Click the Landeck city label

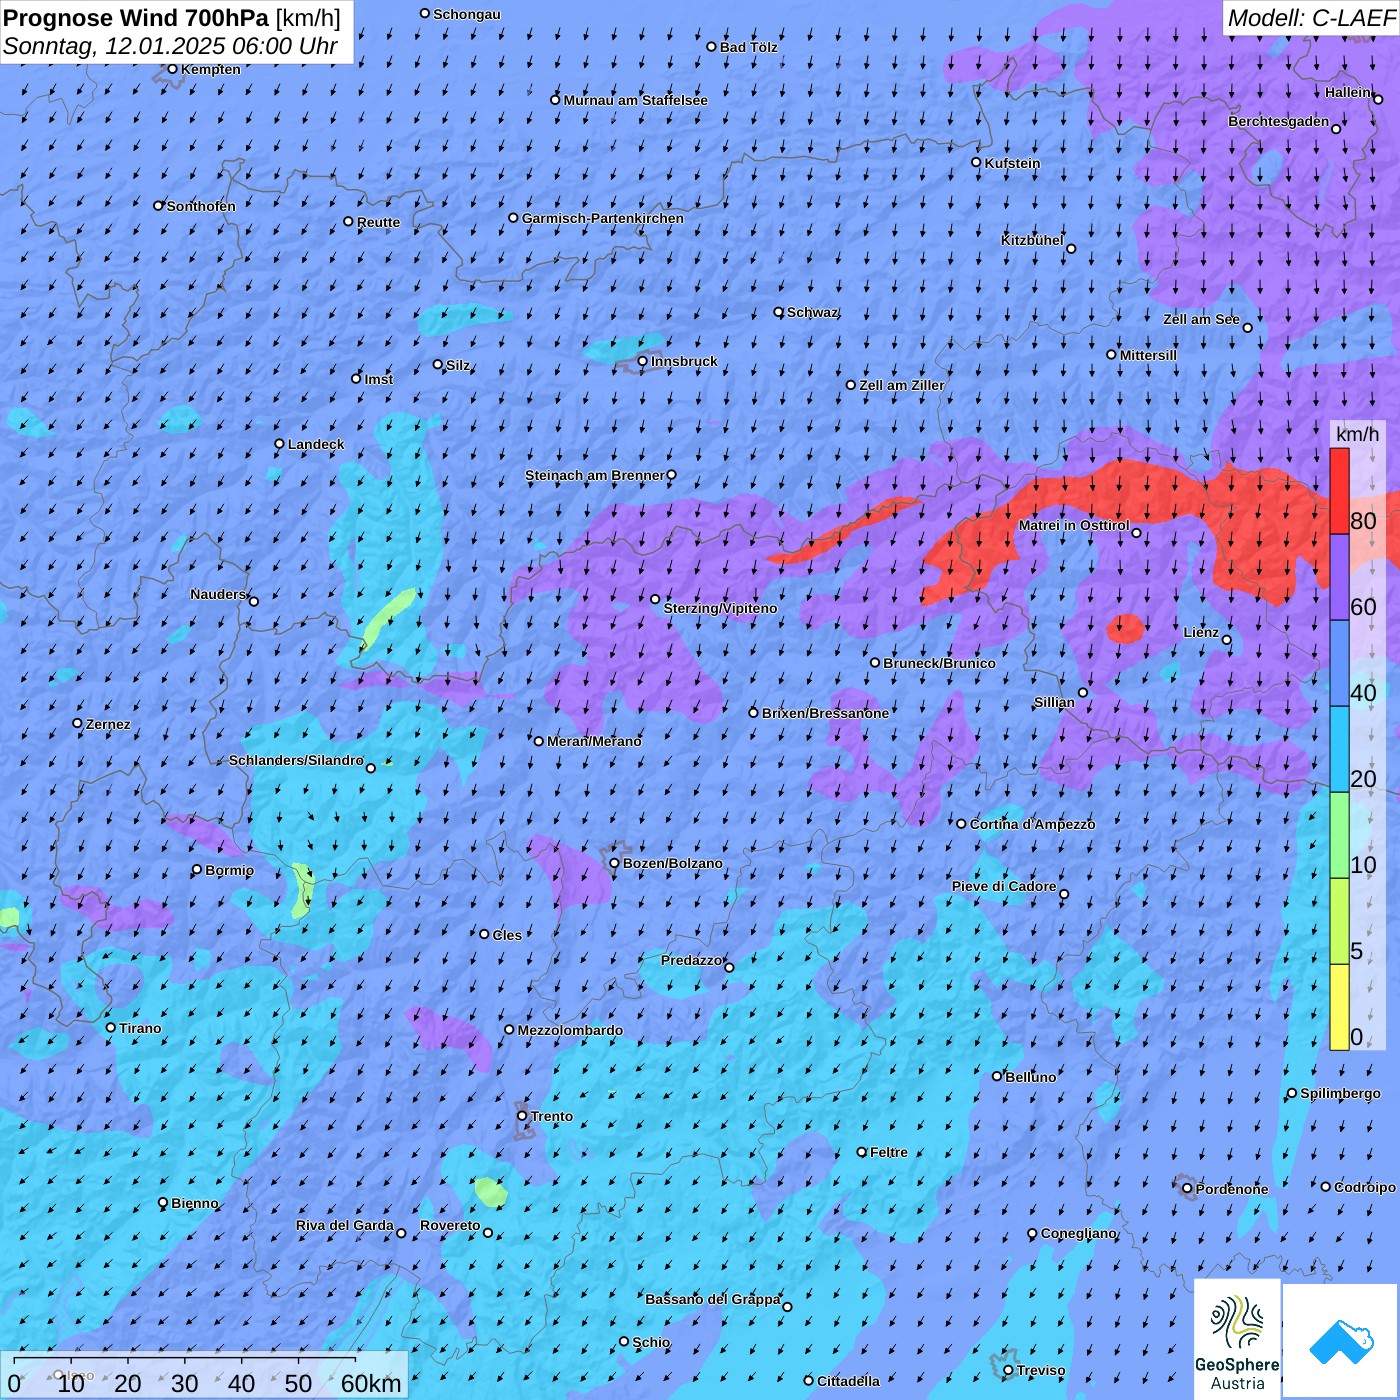point(316,444)
